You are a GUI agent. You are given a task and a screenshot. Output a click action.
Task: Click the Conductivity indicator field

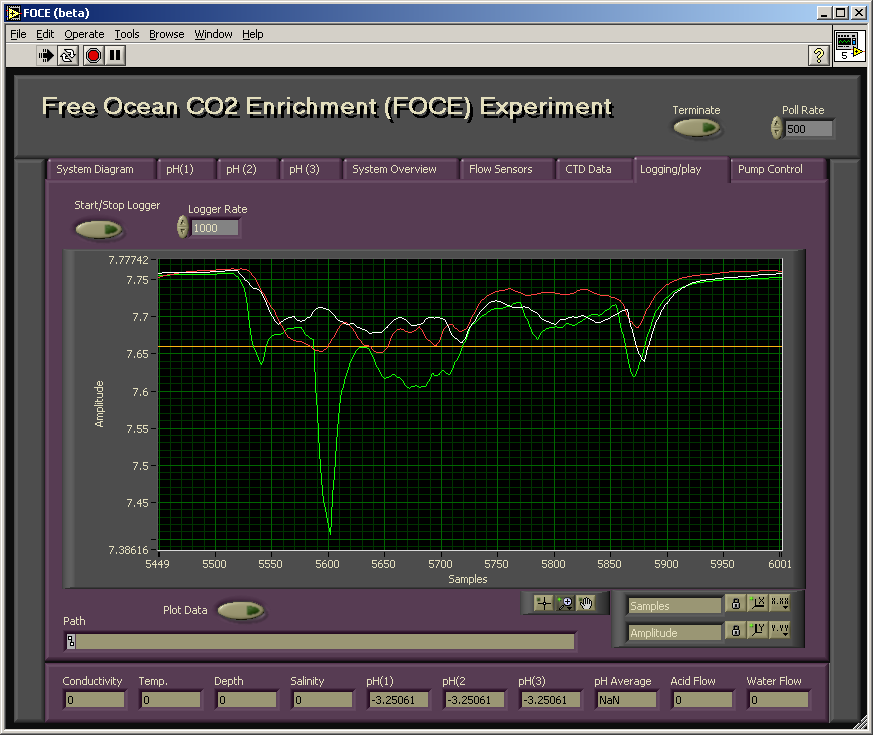tap(95, 700)
